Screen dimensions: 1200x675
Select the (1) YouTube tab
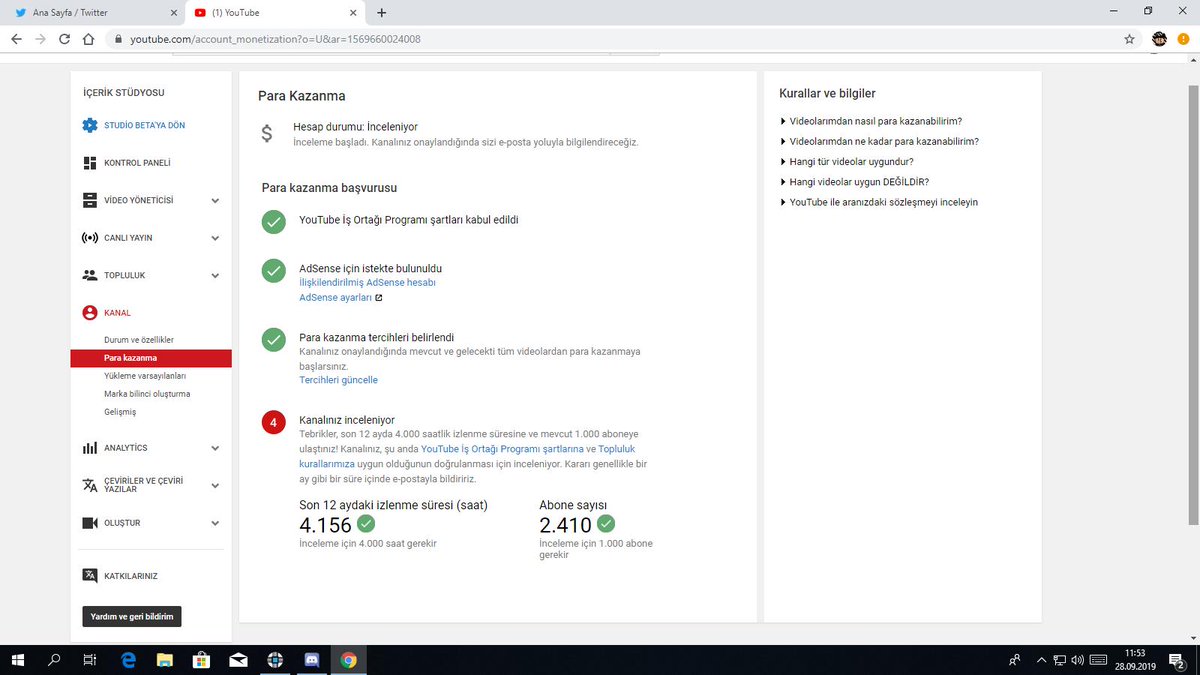(x=276, y=13)
